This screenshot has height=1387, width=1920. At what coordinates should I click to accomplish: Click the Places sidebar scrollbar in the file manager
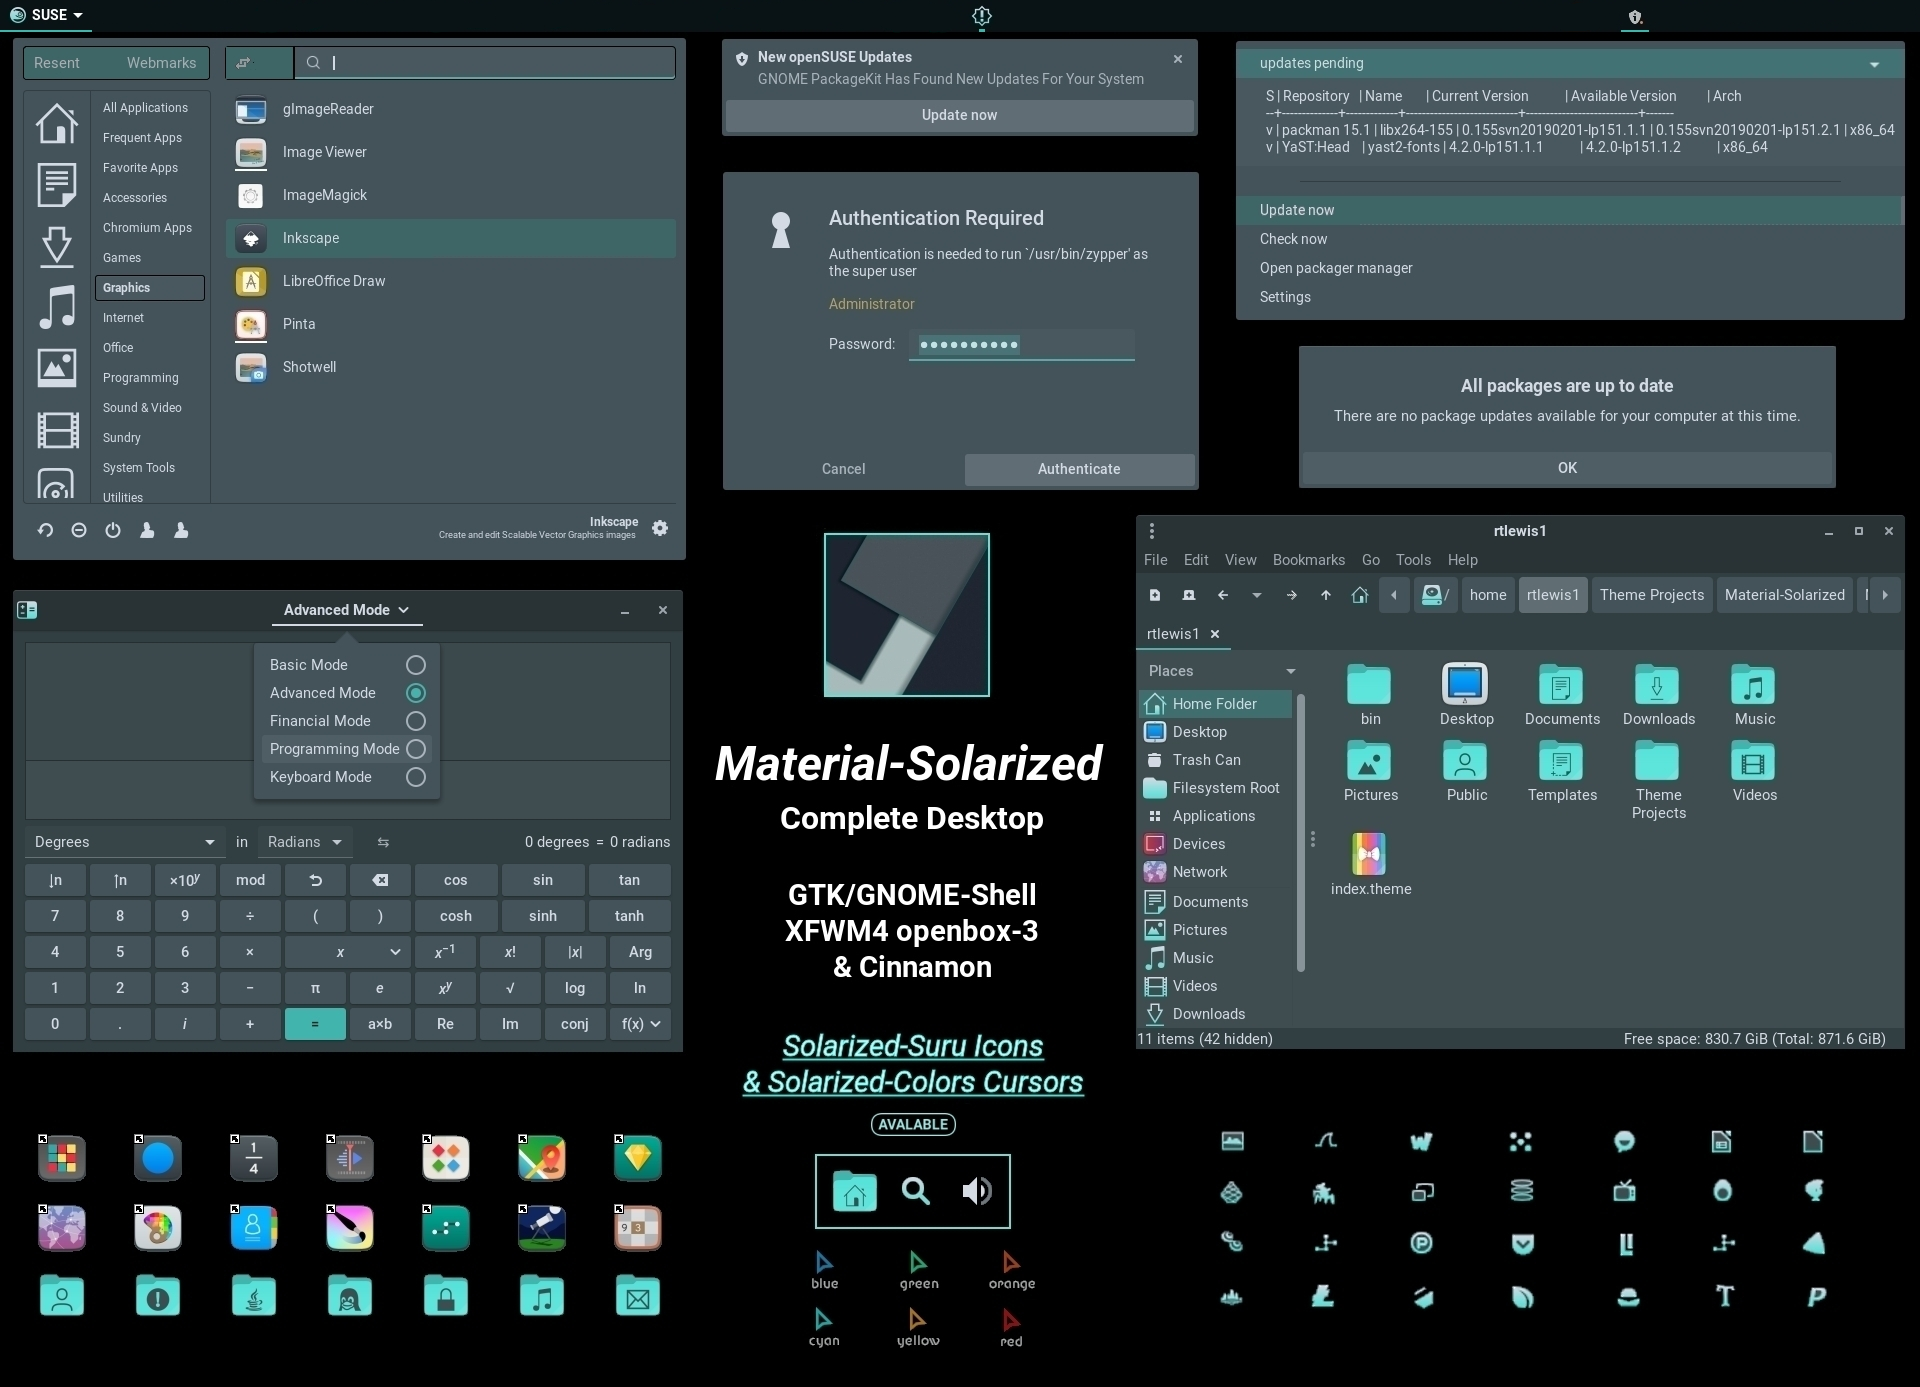pyautogui.click(x=1300, y=832)
